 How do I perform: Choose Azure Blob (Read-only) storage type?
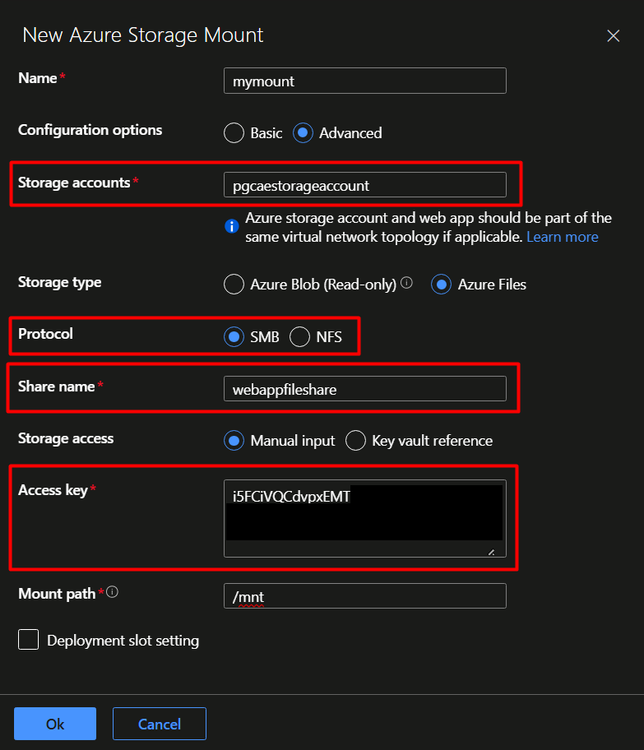[x=234, y=285]
